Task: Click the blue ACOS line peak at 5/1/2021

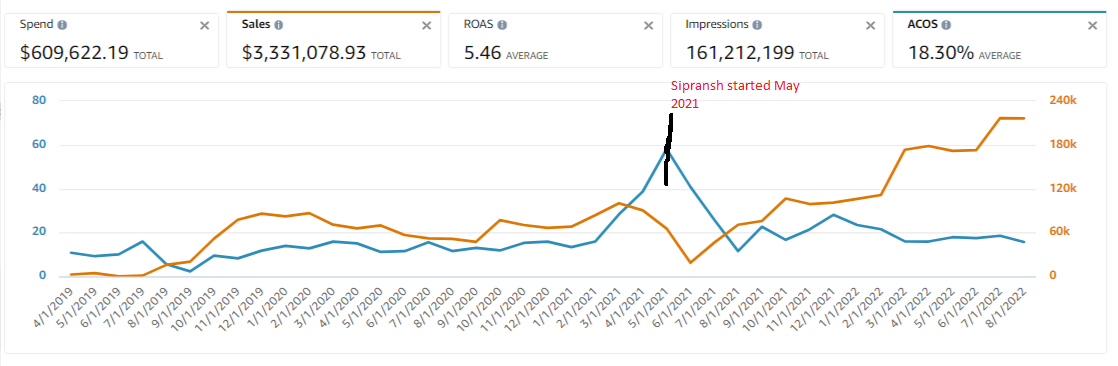Action: tap(667, 148)
